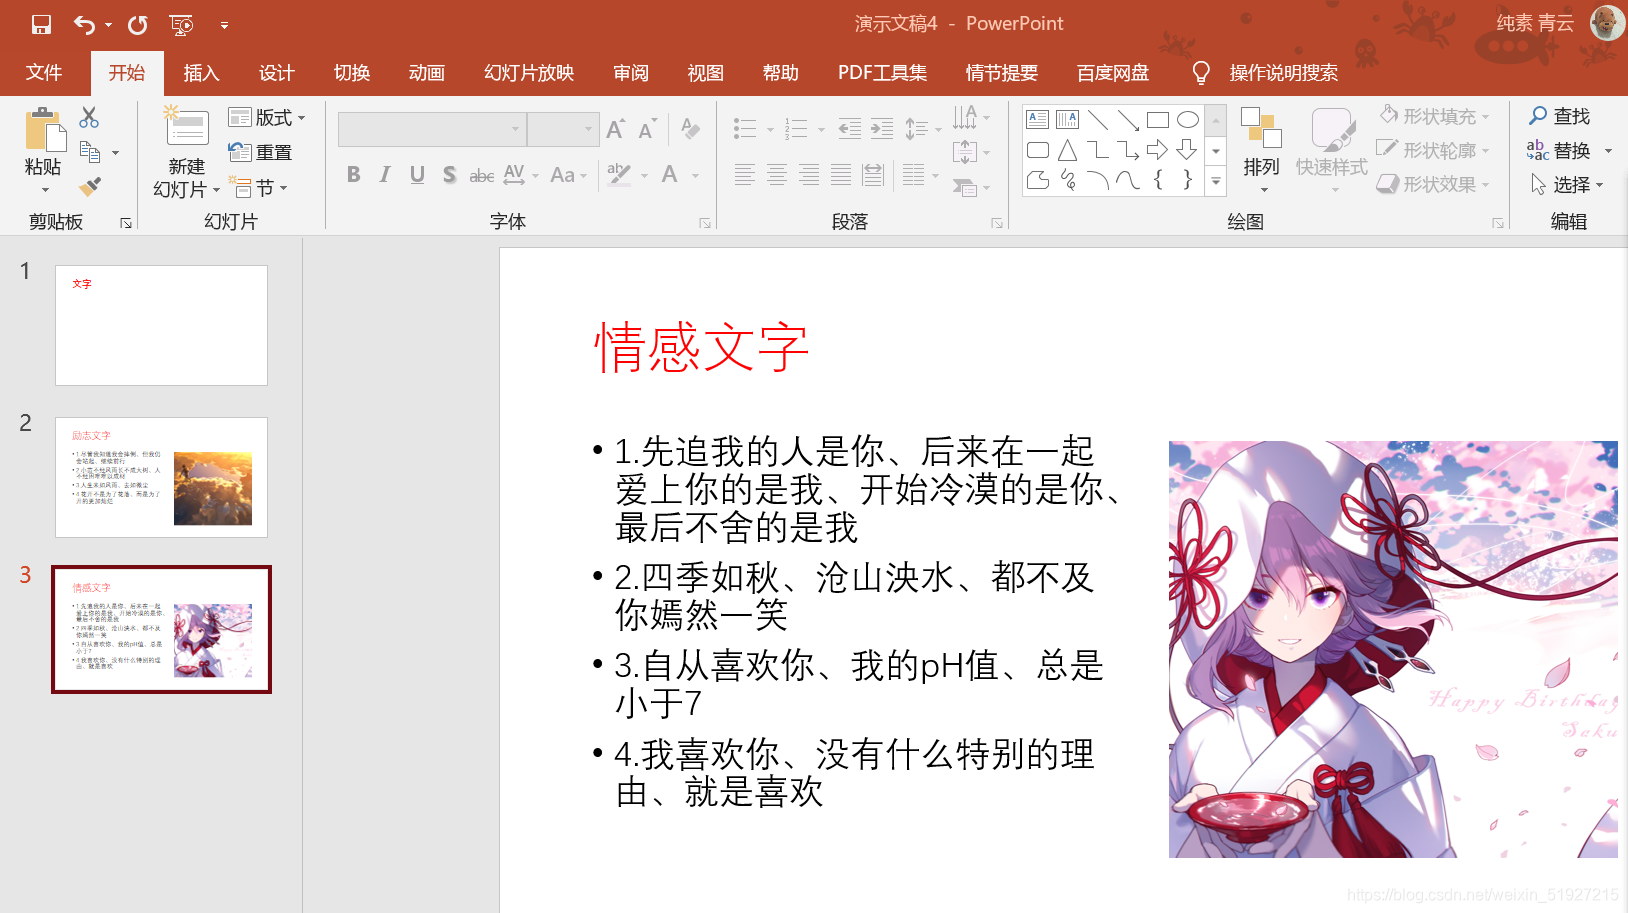Toggle align text right

pyautogui.click(x=809, y=175)
